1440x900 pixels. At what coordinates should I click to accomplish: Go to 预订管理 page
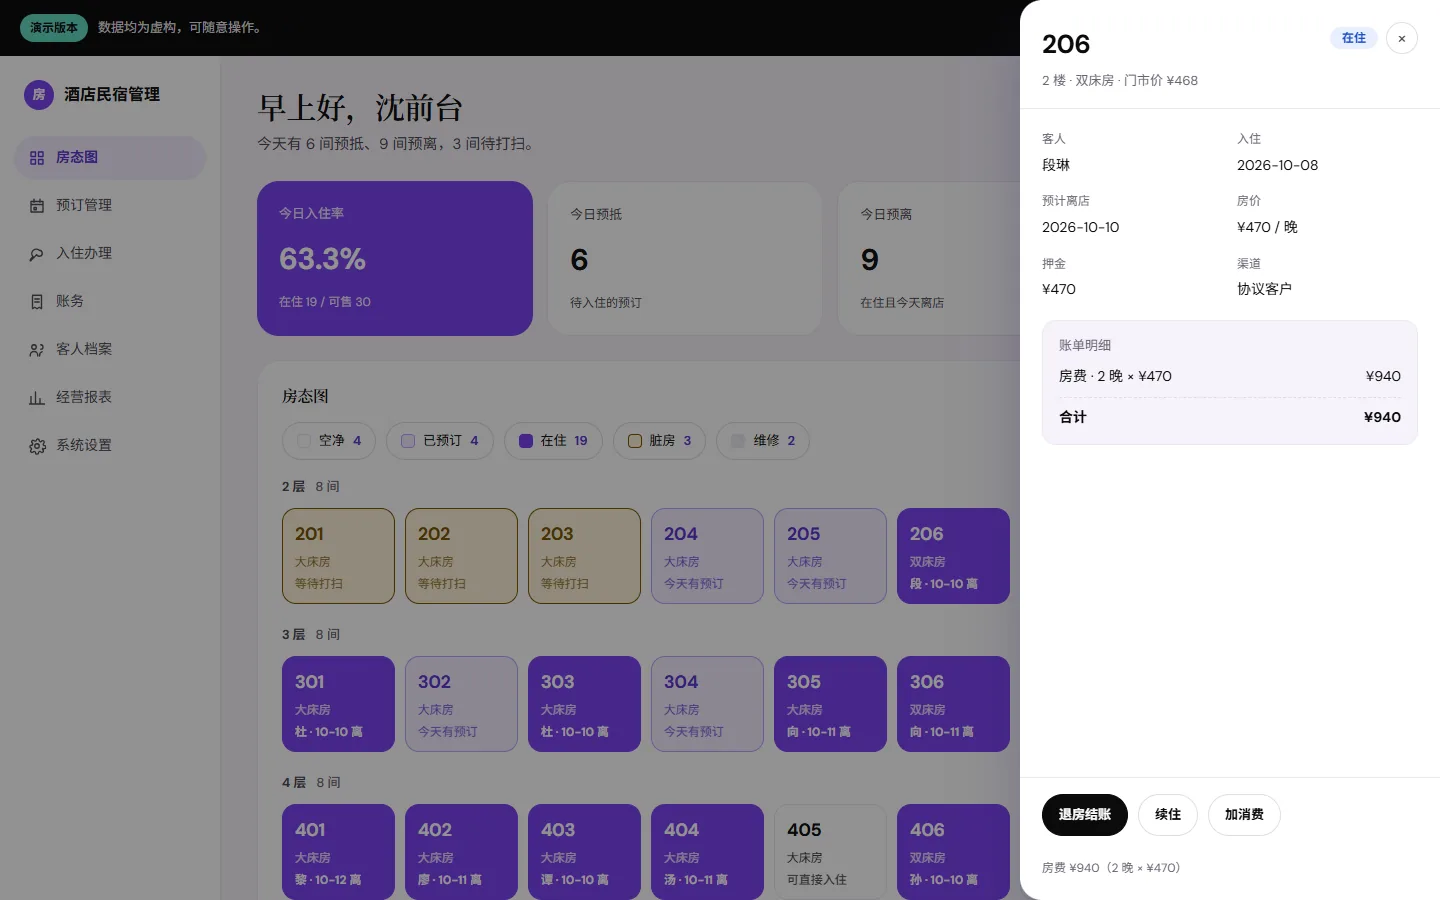tap(110, 206)
